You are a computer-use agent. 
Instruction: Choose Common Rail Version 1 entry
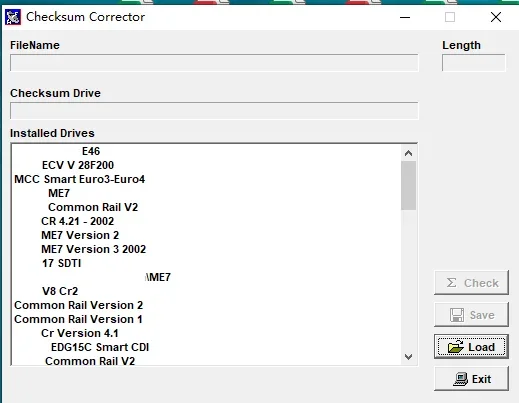pyautogui.click(x=78, y=319)
